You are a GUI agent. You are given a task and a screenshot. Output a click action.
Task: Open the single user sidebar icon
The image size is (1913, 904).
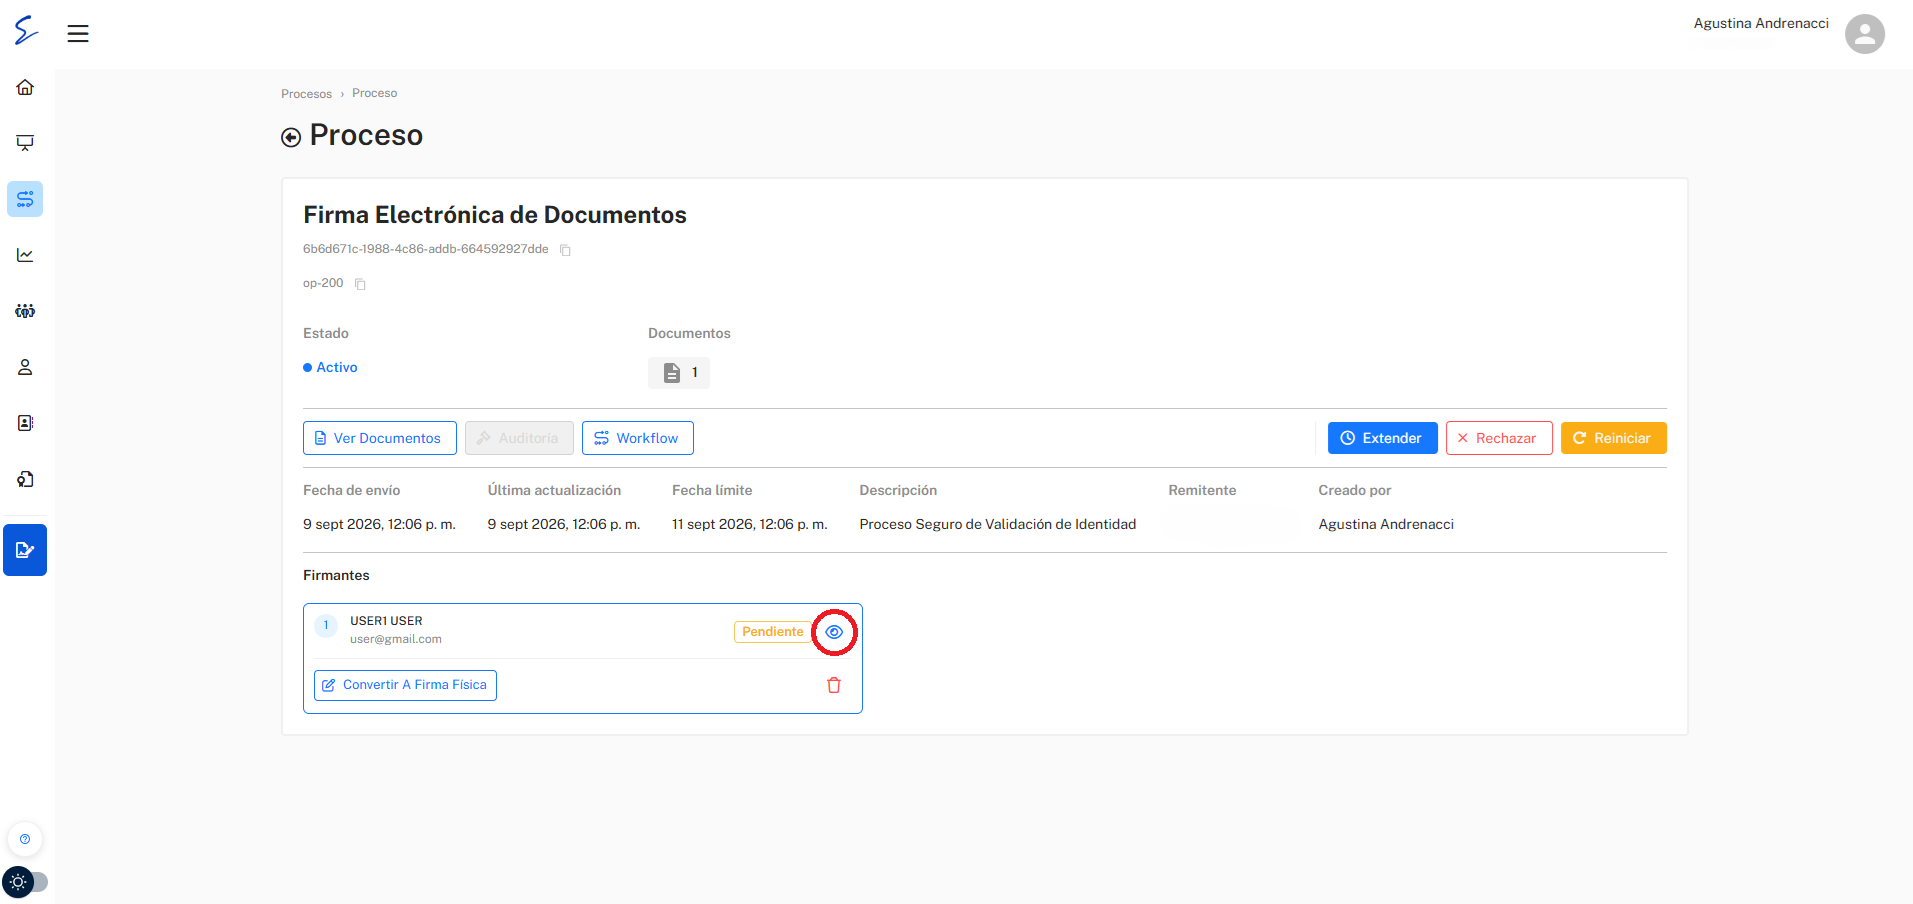(25, 367)
